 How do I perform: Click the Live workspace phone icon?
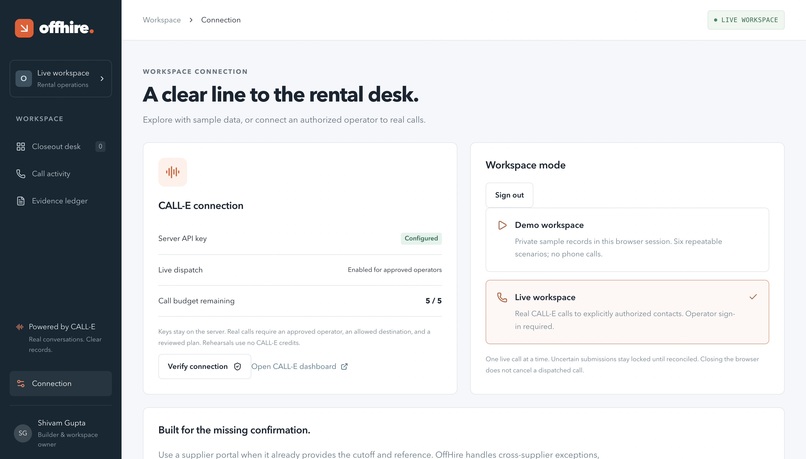coord(502,298)
